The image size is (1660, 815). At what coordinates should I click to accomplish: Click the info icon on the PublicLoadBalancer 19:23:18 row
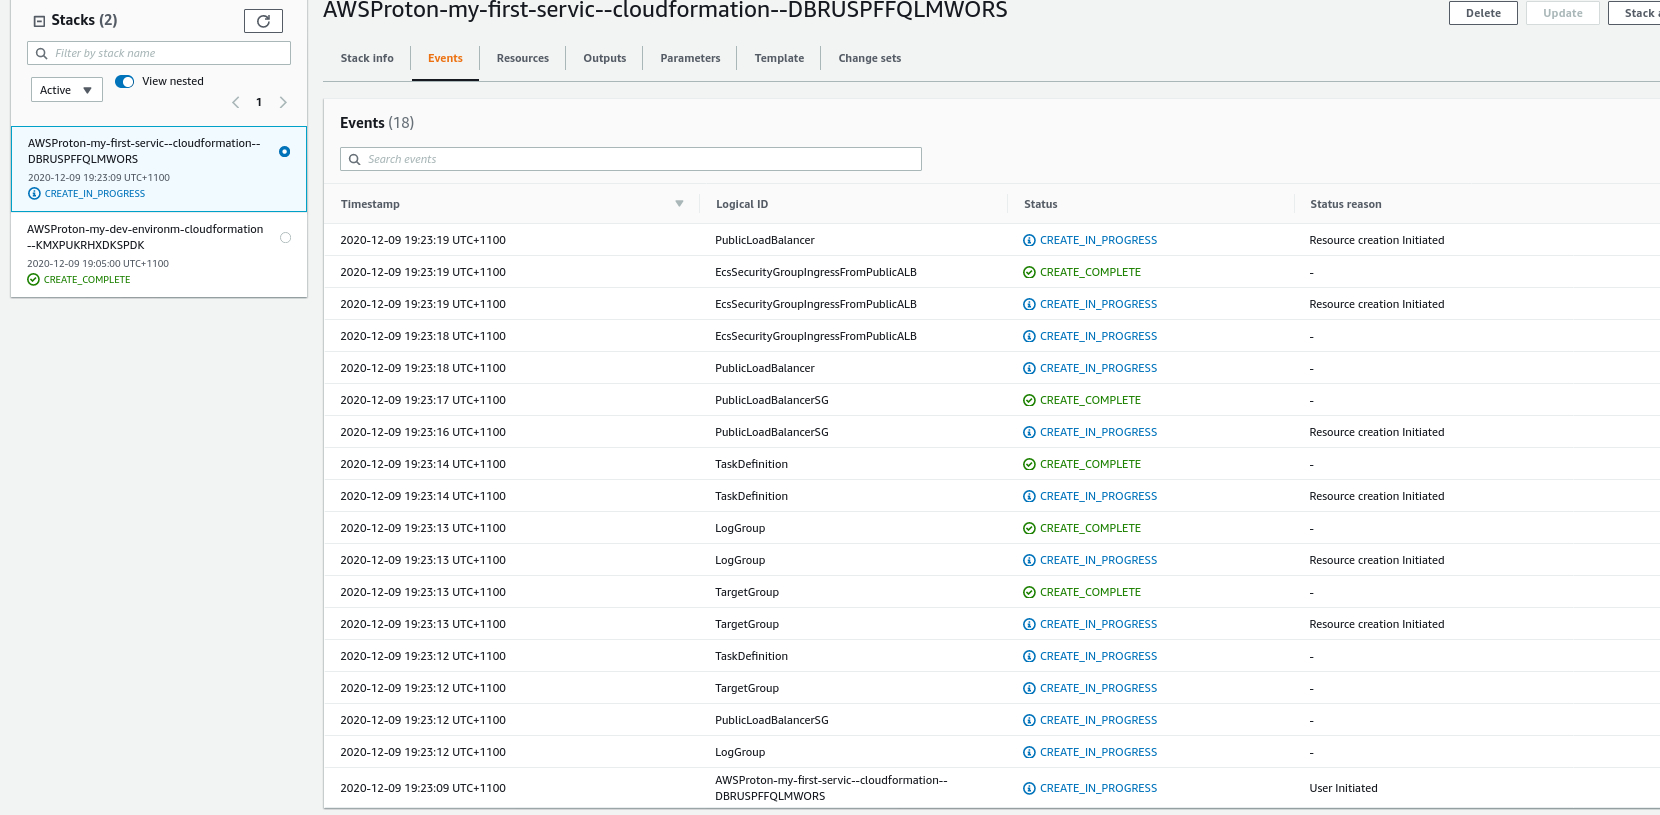1029,368
